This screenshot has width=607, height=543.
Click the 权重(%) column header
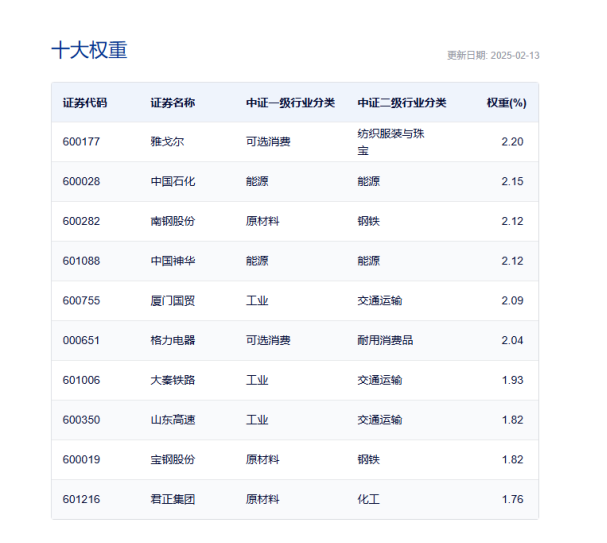coord(506,103)
